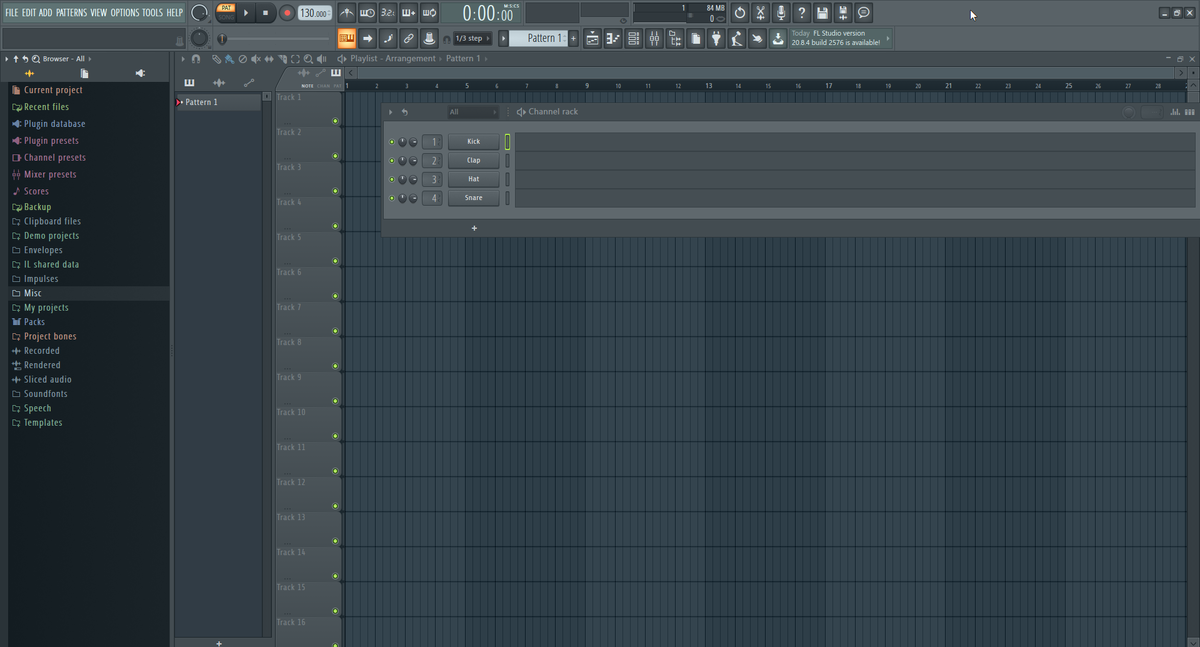
Task: Select the playlist magnet snap icon
Action: click(x=196, y=59)
